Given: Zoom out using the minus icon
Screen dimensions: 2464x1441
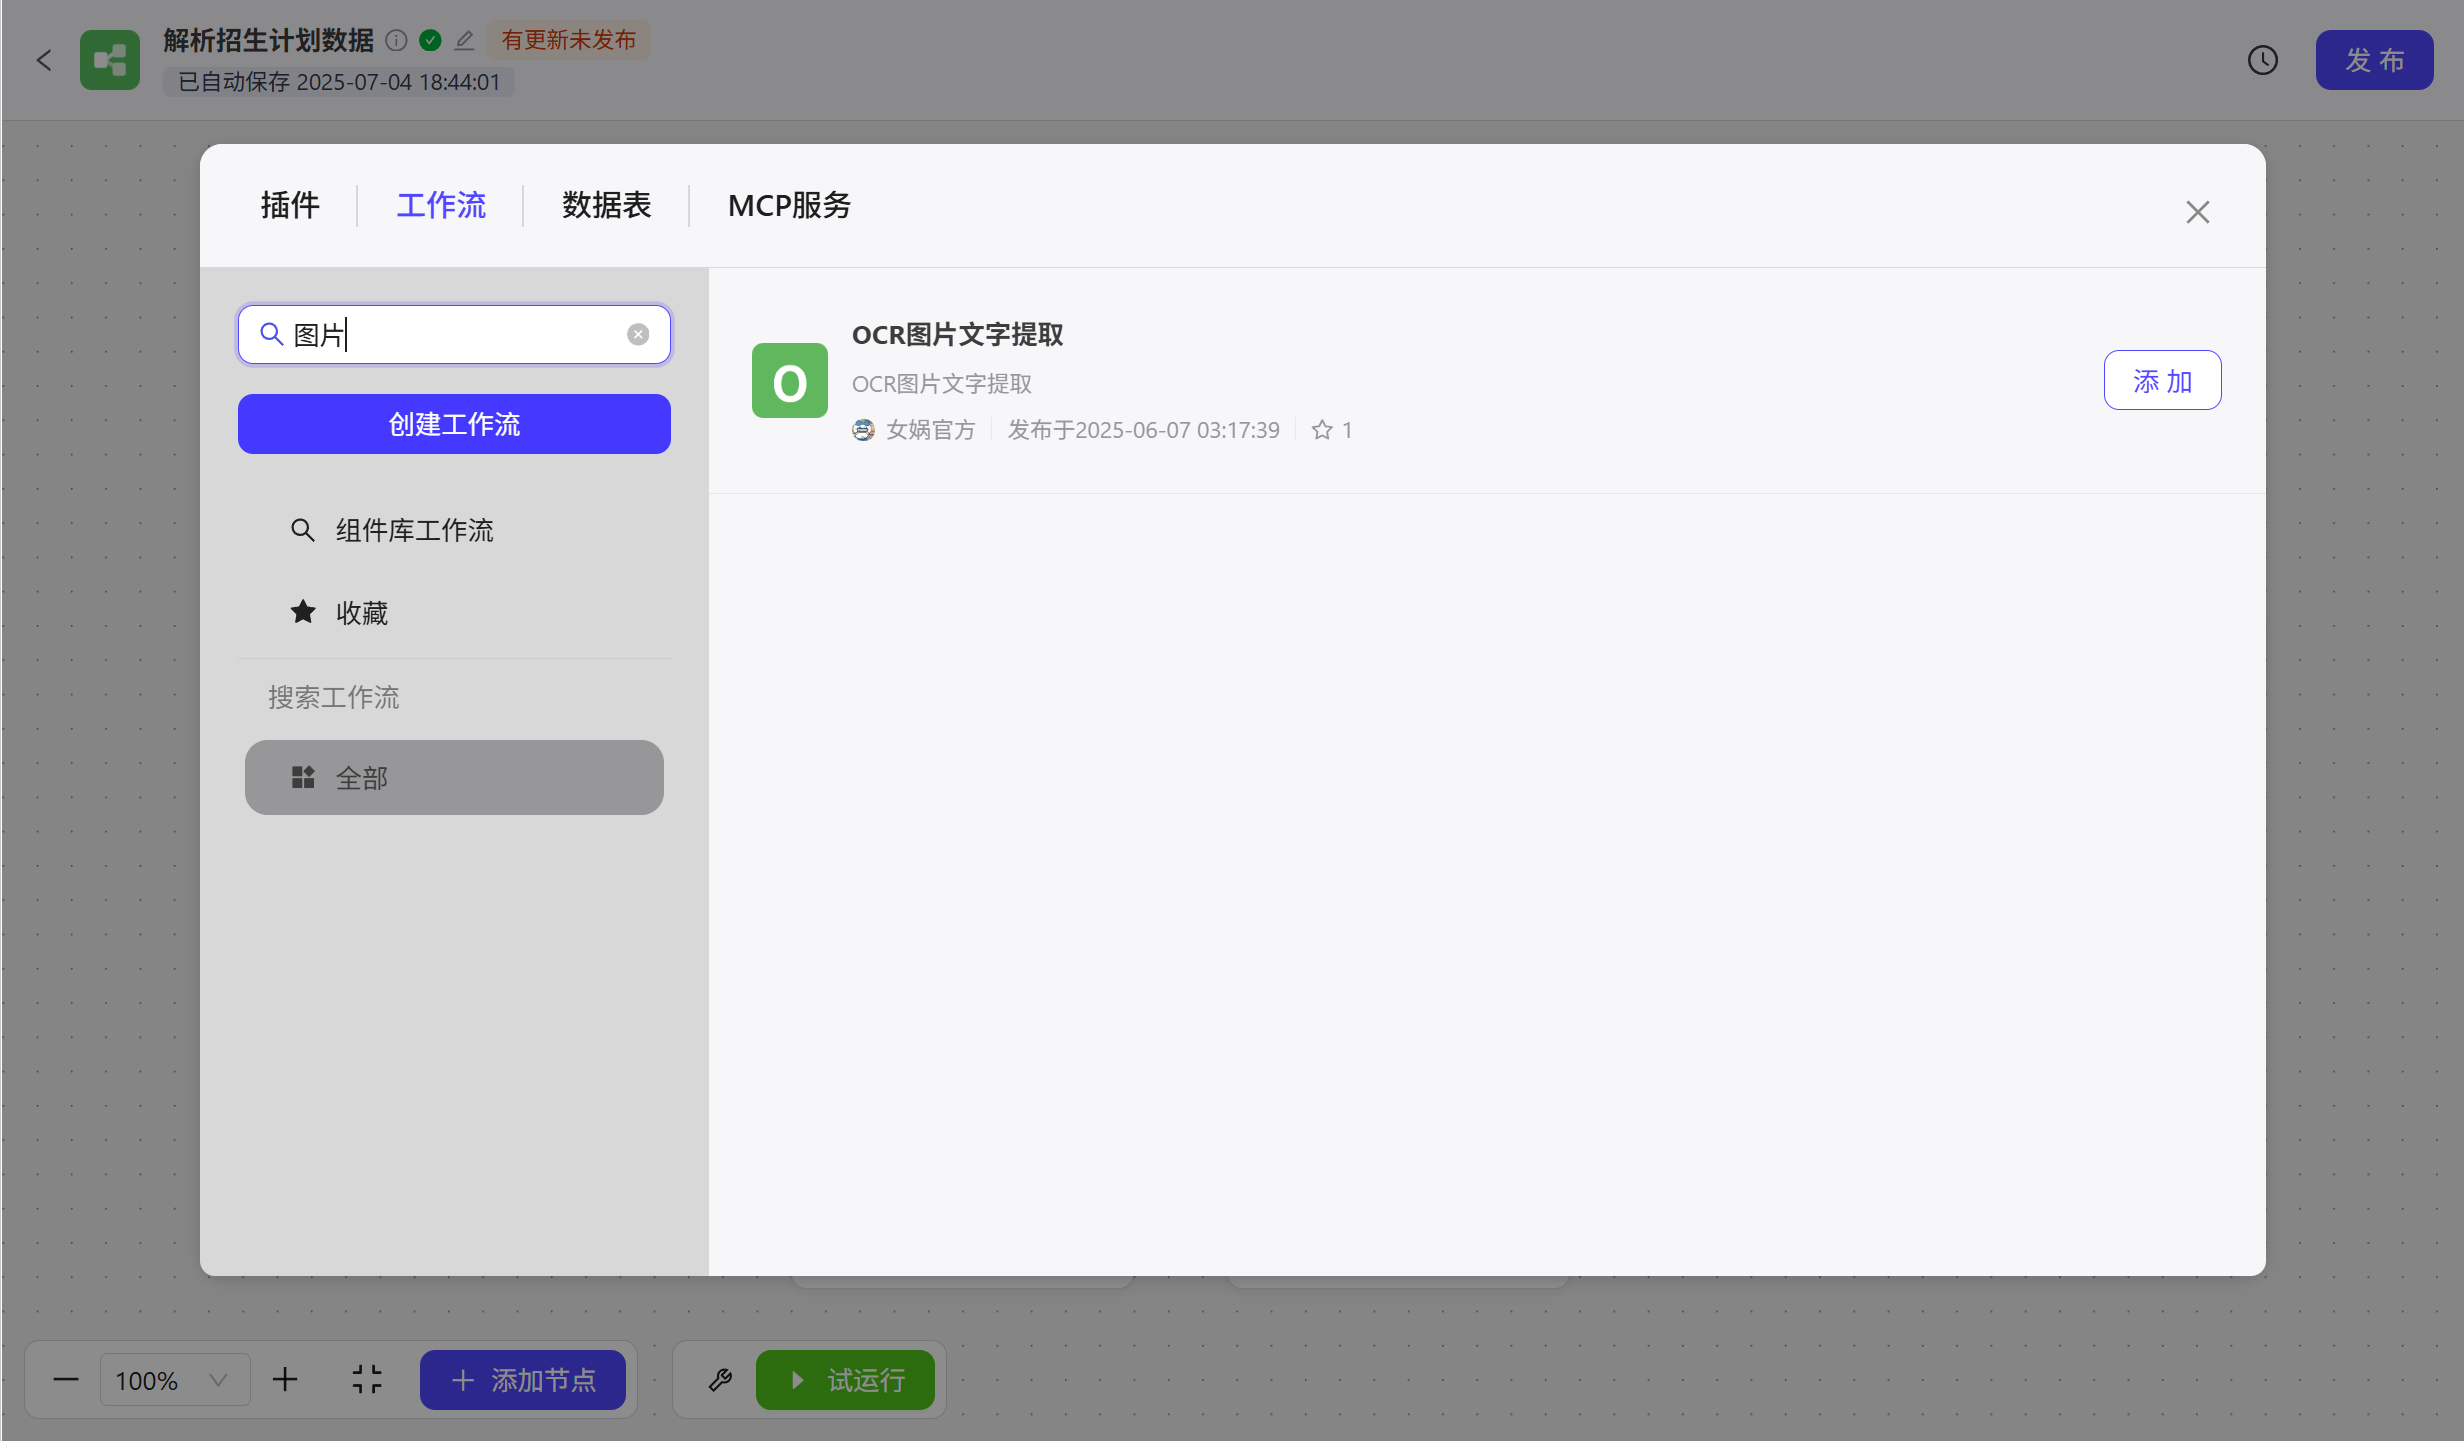Looking at the screenshot, I should [x=65, y=1380].
